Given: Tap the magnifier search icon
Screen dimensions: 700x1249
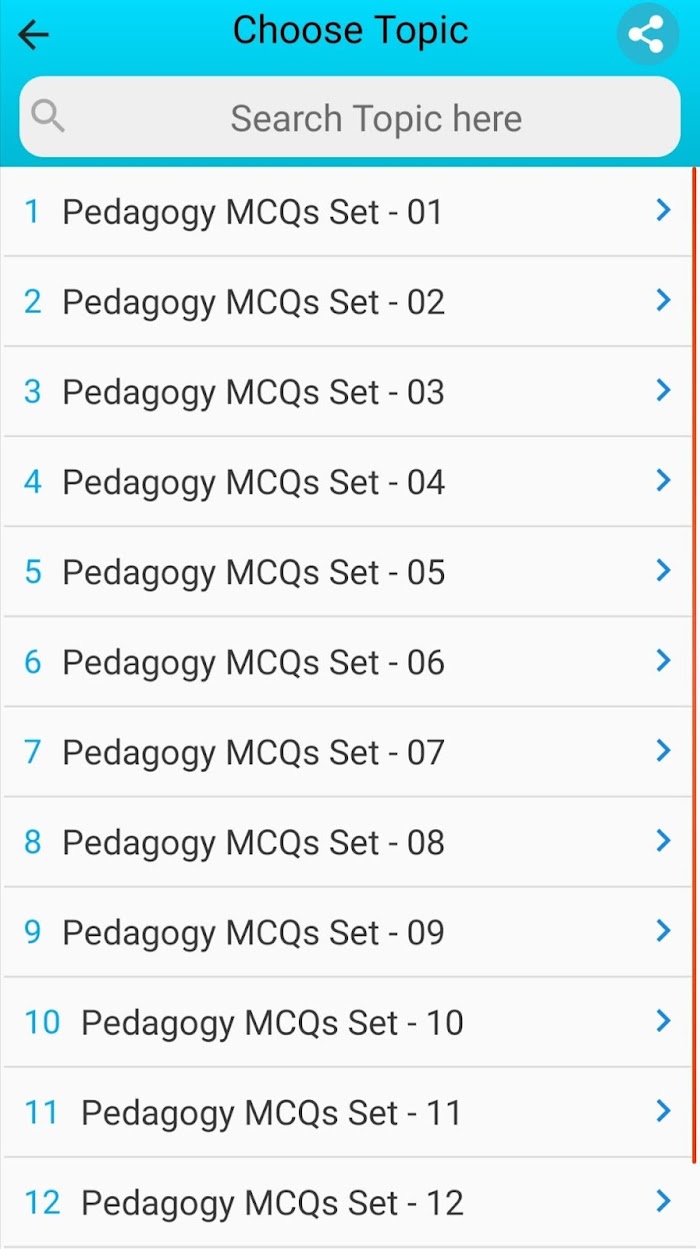Looking at the screenshot, I should point(47,117).
